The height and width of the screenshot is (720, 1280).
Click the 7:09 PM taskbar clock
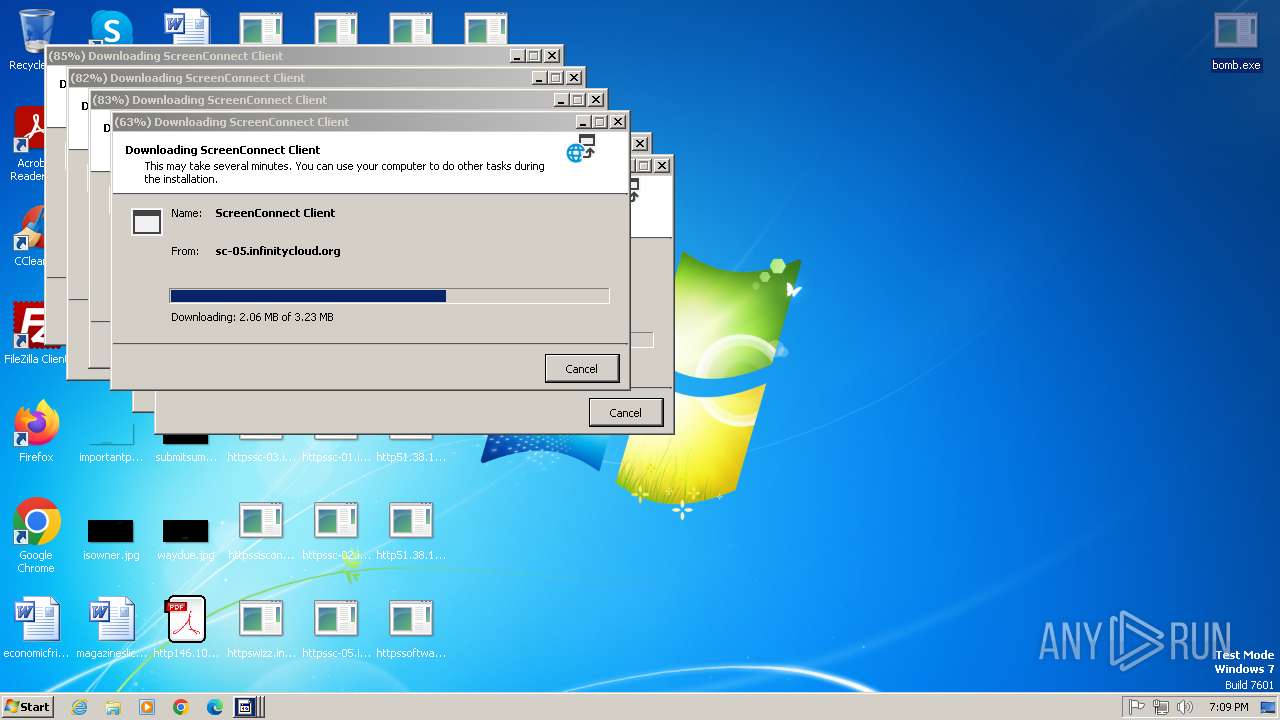(x=1228, y=707)
